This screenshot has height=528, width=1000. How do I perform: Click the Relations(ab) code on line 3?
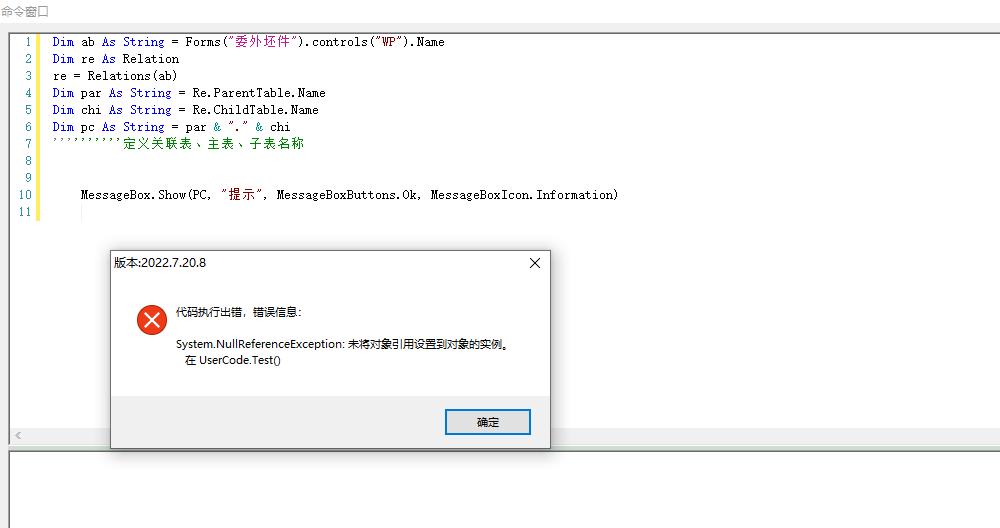(x=132, y=76)
